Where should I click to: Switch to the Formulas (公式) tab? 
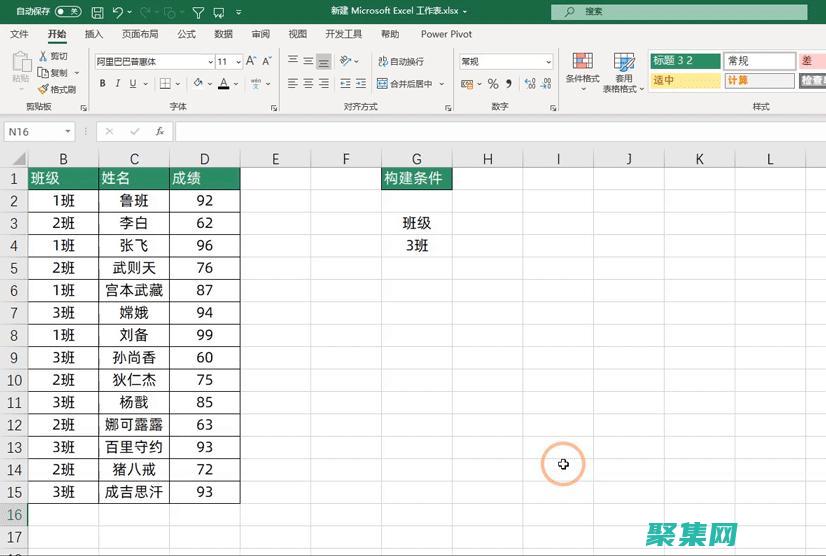(x=186, y=34)
